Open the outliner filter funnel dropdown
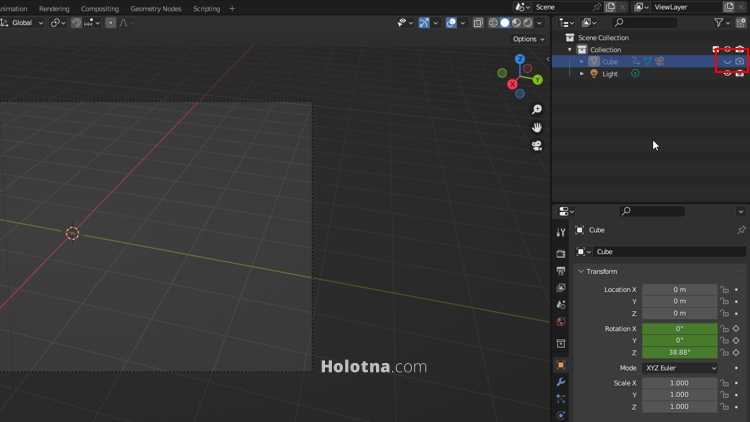Image resolution: width=750 pixels, height=422 pixels. (x=721, y=22)
